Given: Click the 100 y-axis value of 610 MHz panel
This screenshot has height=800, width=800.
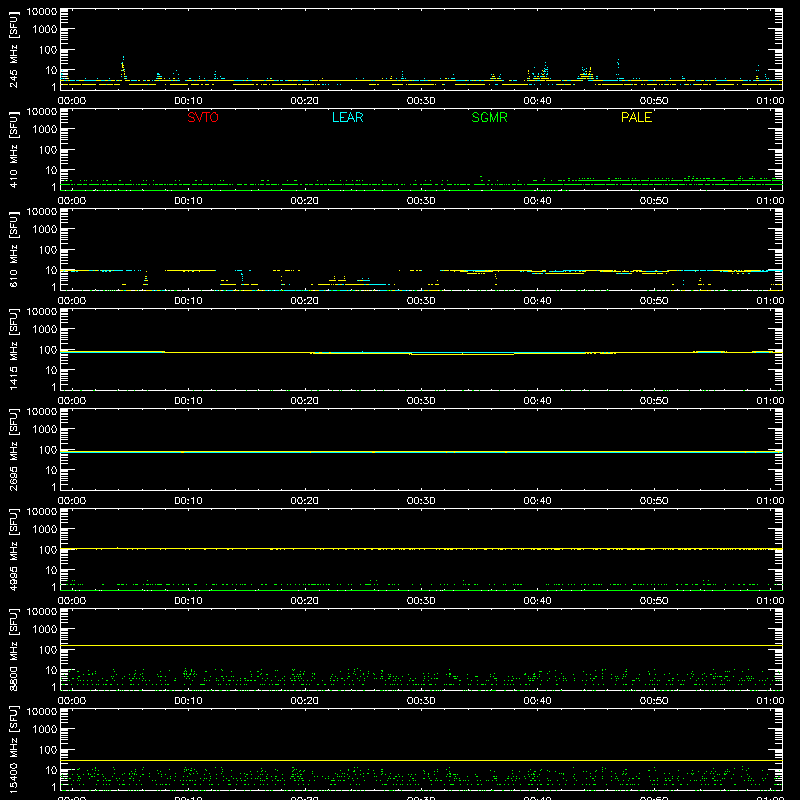Looking at the screenshot, I should (x=48, y=250).
